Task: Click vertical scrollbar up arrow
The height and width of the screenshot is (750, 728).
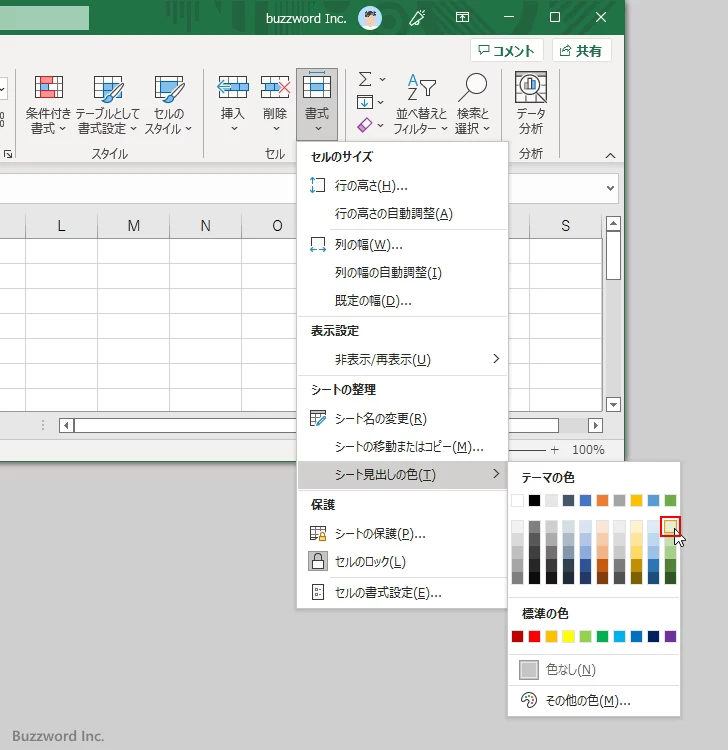Action: [x=613, y=223]
